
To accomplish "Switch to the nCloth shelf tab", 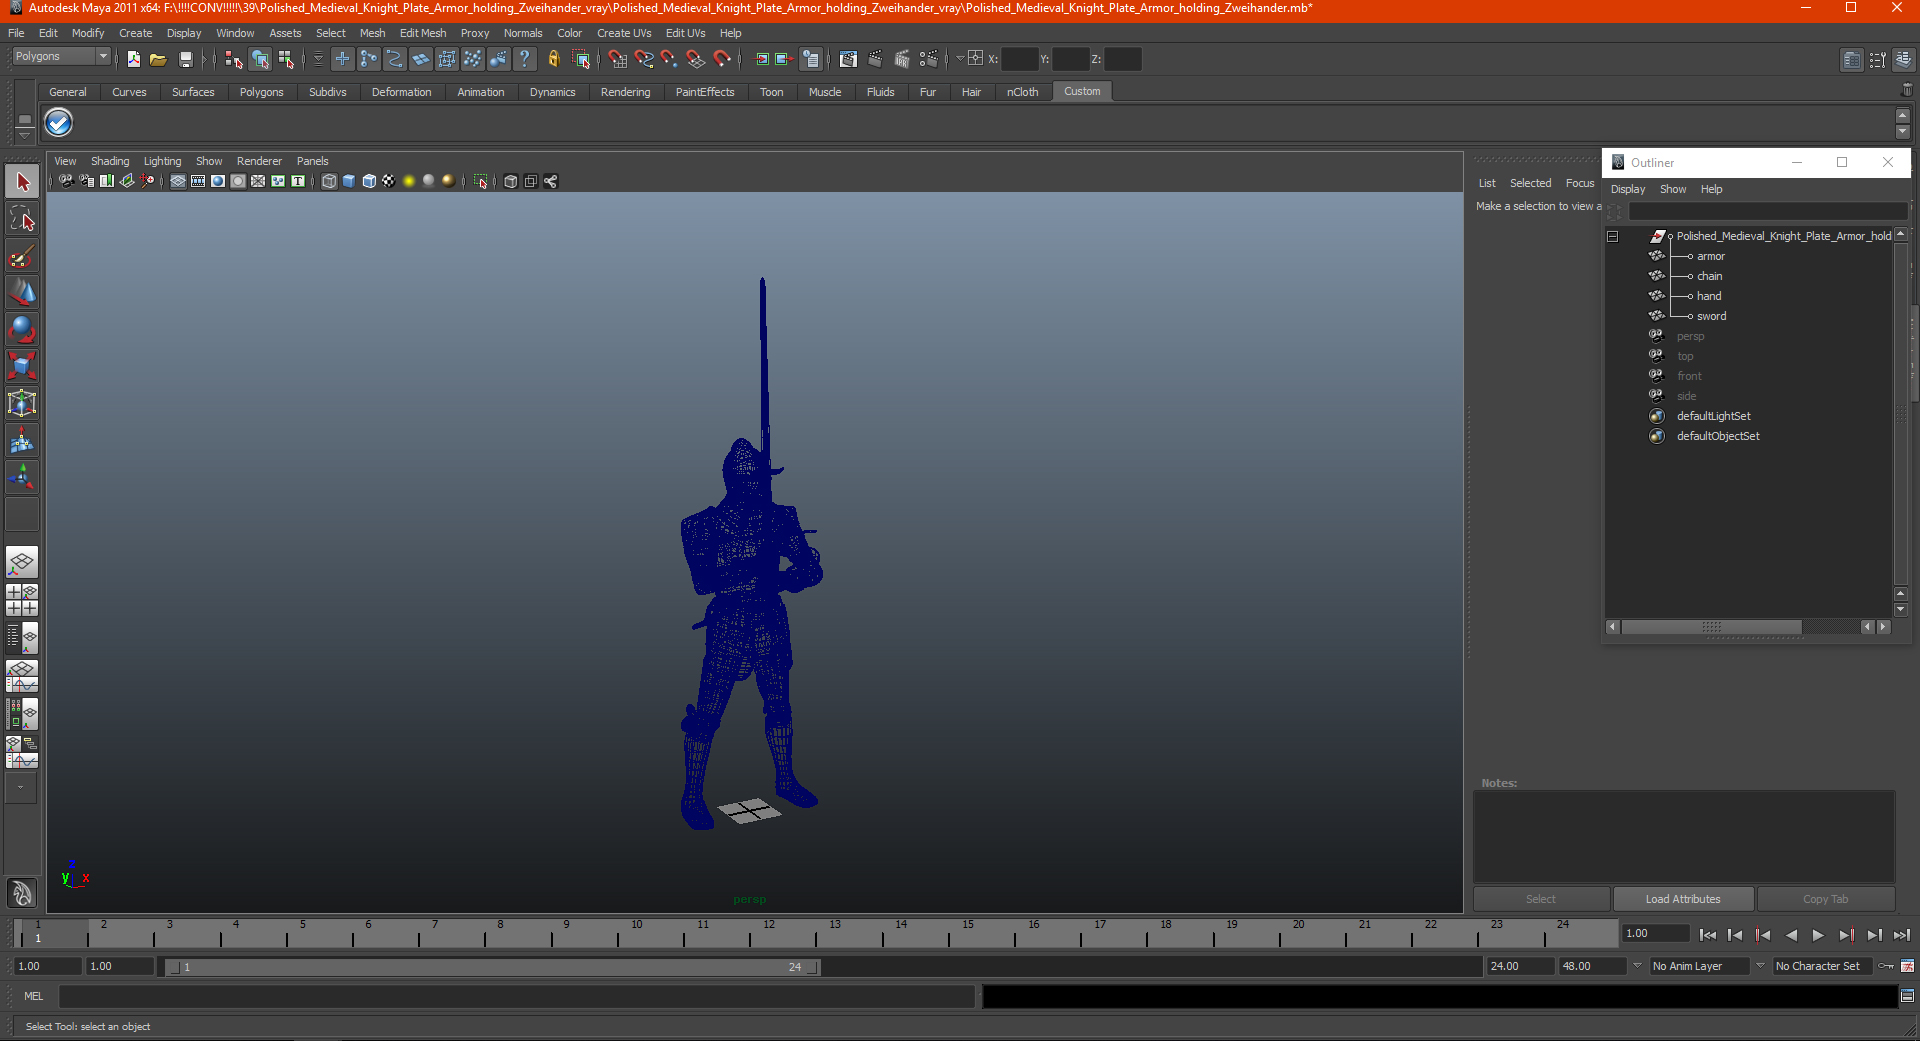I will (x=1022, y=92).
